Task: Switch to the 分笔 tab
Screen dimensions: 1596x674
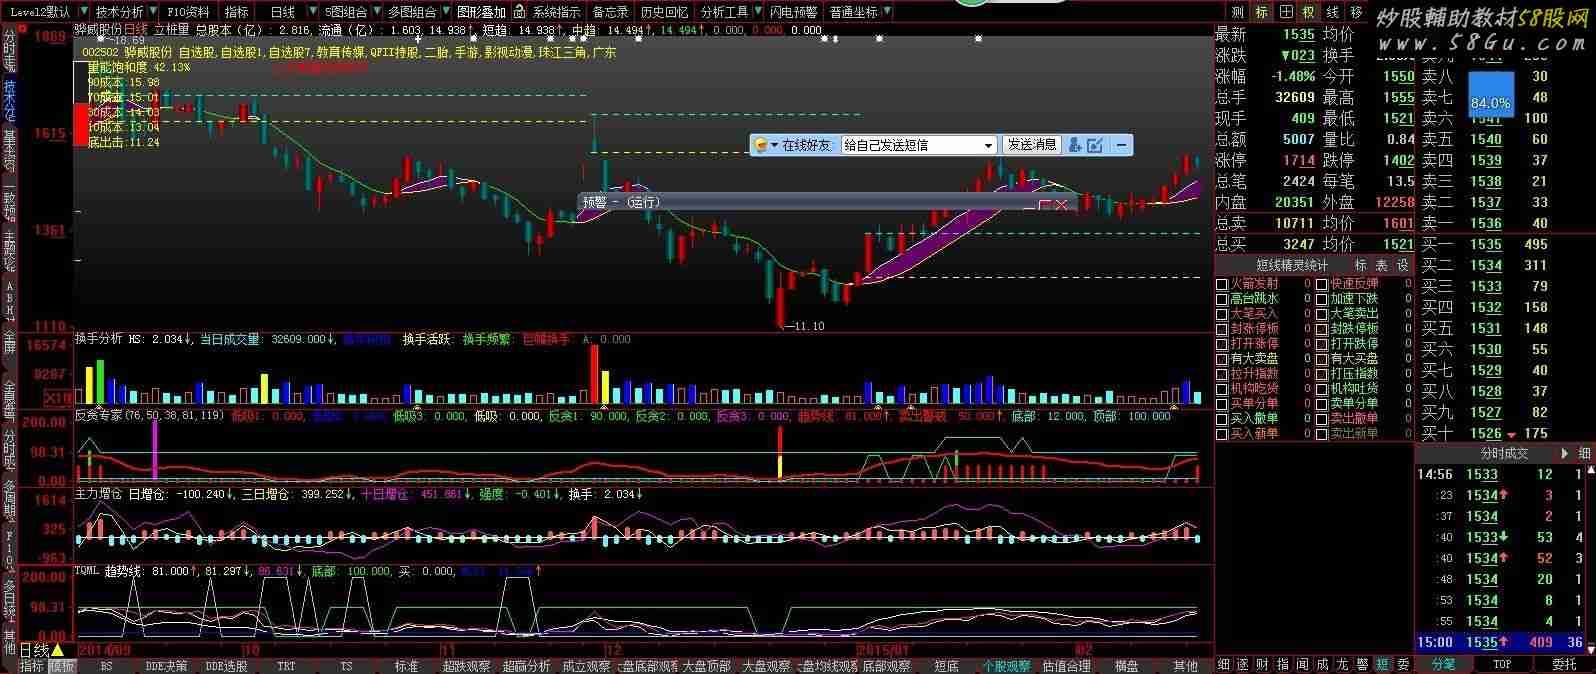Action: point(1444,665)
